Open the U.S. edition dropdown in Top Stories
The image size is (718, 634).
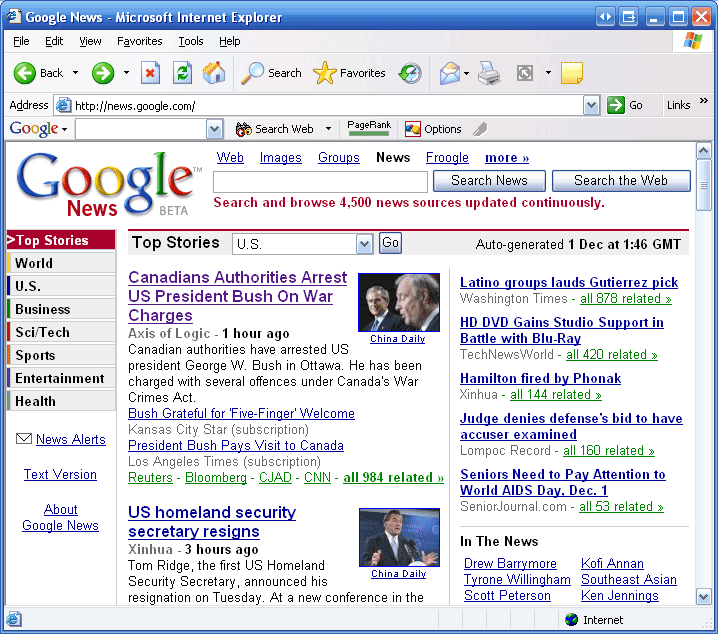tap(364, 244)
